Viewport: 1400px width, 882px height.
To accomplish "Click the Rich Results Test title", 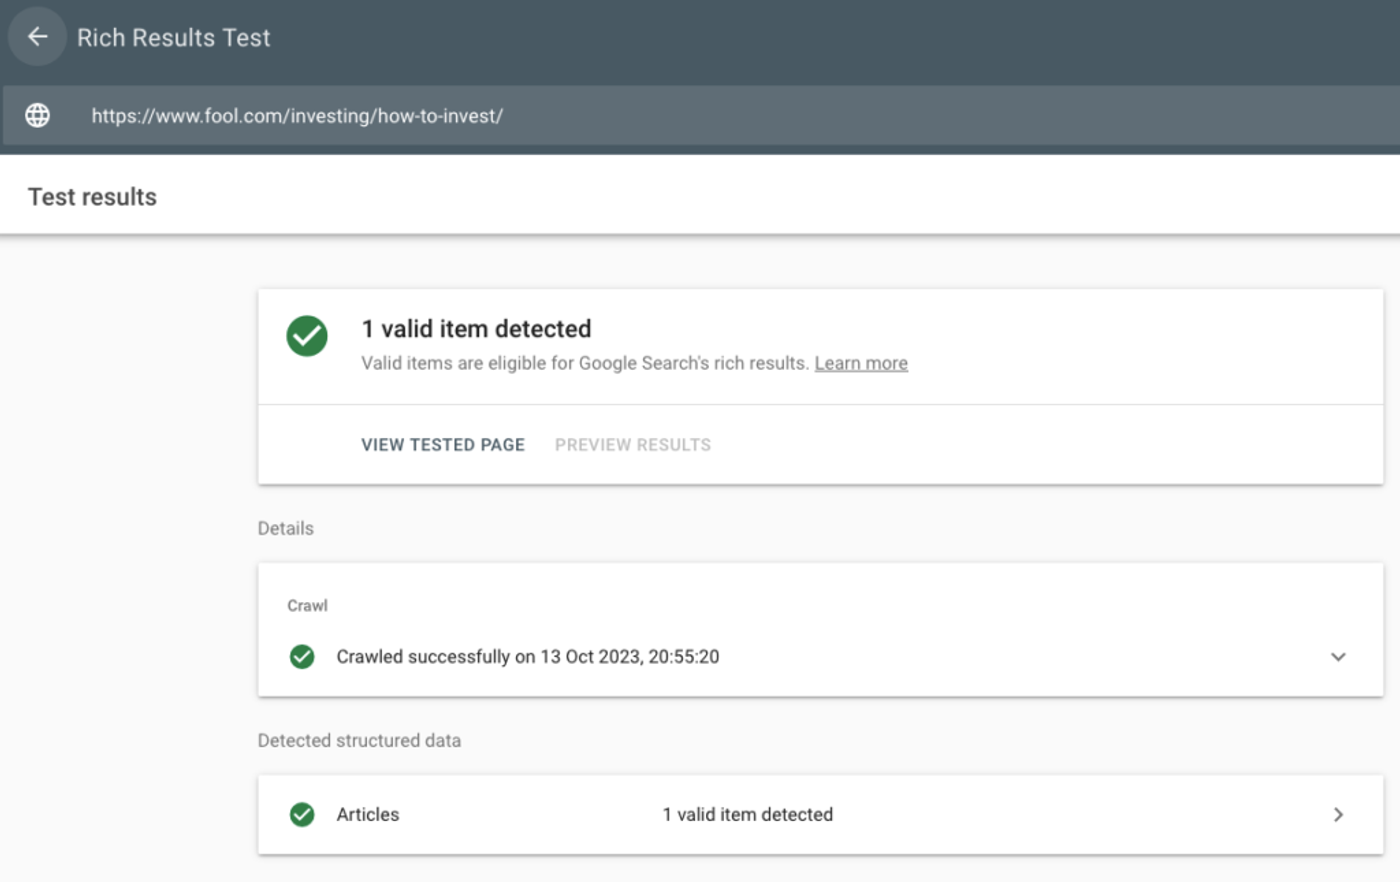I will (x=174, y=38).
